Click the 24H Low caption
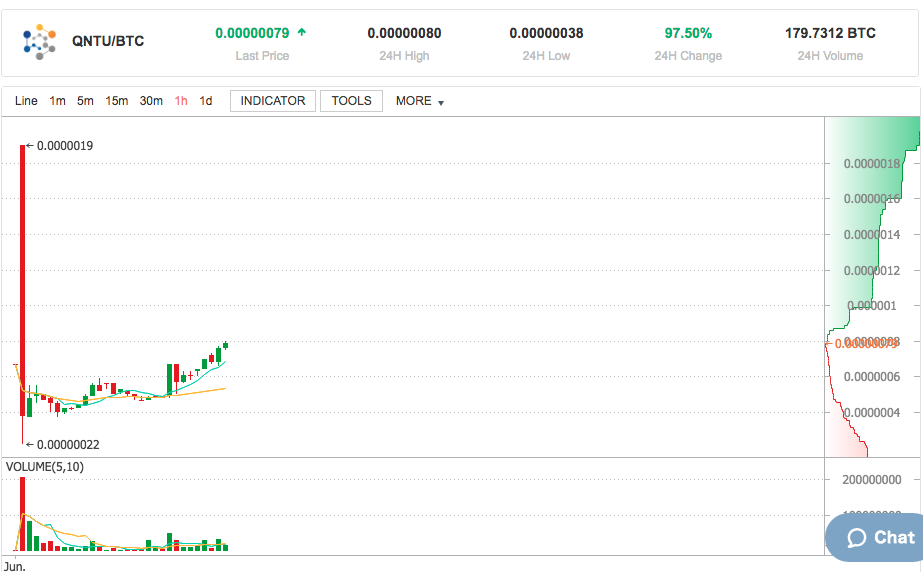The width and height of the screenshot is (923, 572). (x=546, y=56)
